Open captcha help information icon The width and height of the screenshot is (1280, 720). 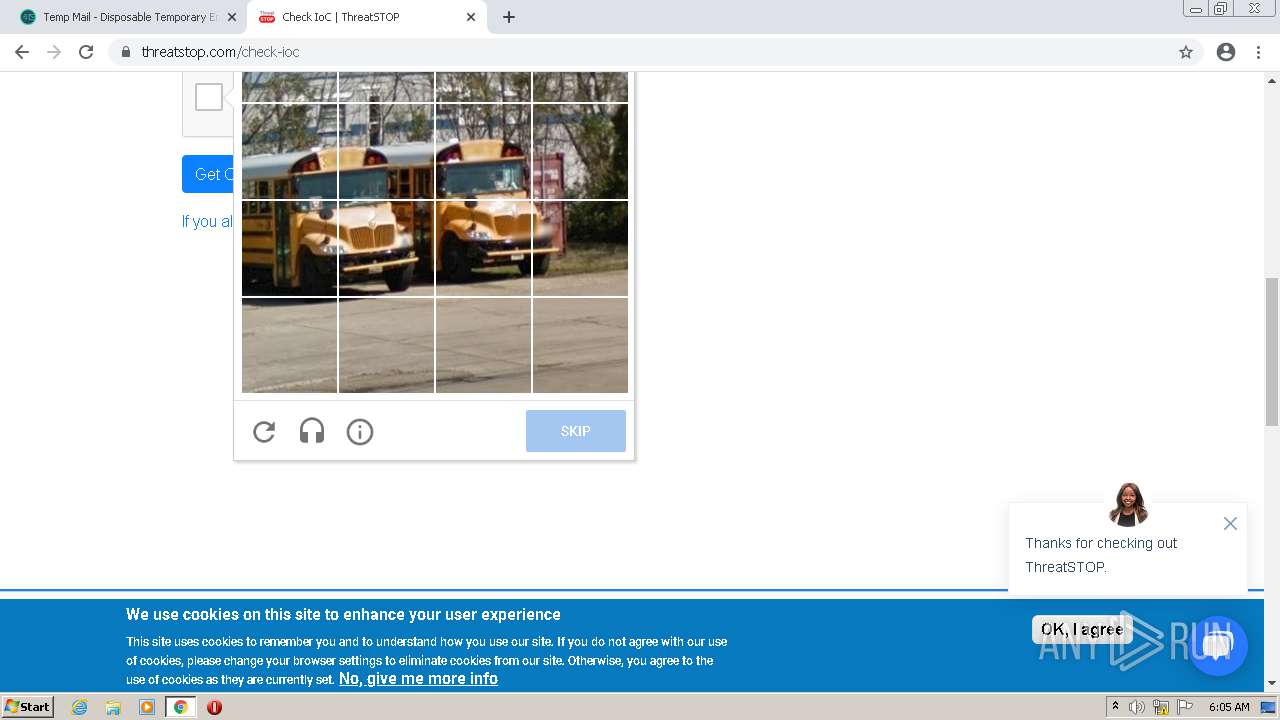(x=360, y=431)
